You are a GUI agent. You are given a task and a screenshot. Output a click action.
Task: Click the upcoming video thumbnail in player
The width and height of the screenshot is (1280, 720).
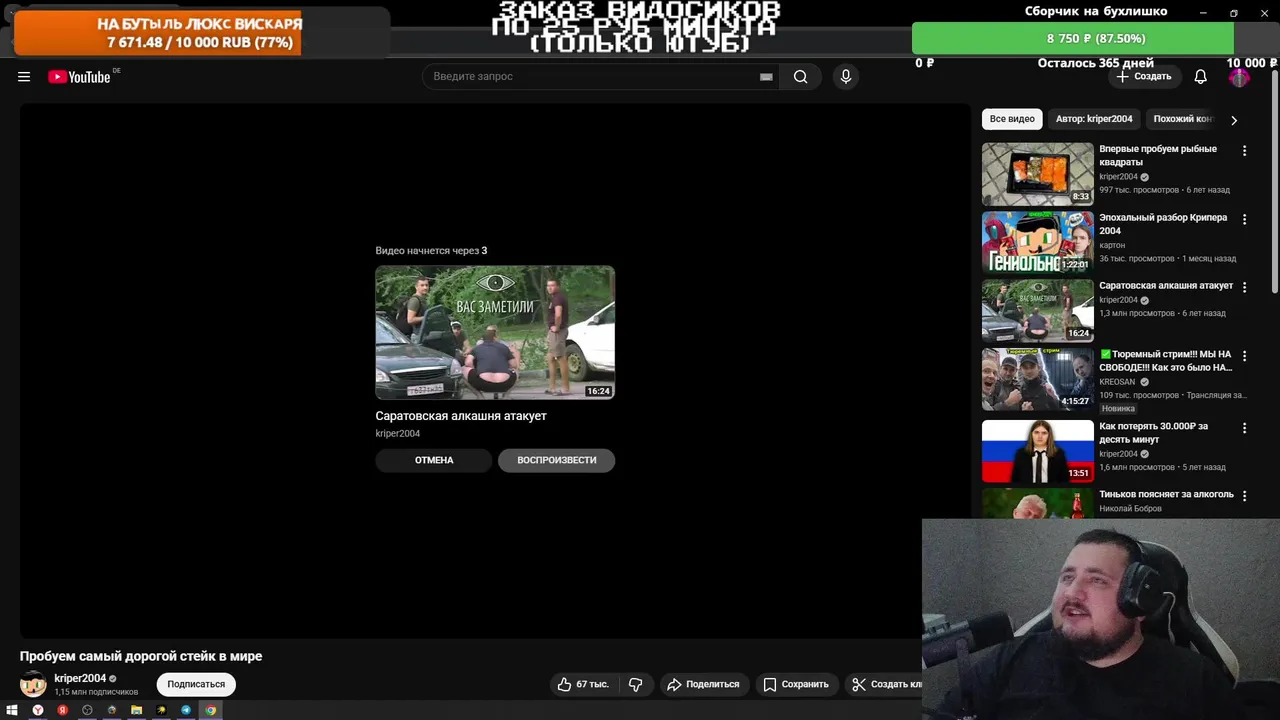pyautogui.click(x=495, y=332)
